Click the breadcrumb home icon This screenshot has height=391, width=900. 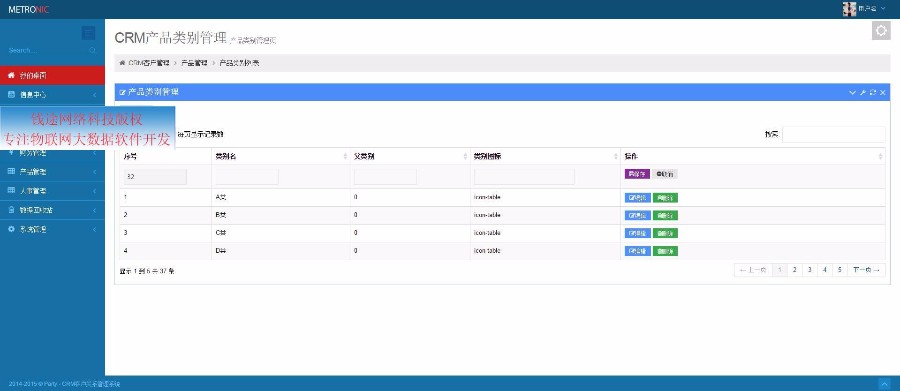coord(122,63)
